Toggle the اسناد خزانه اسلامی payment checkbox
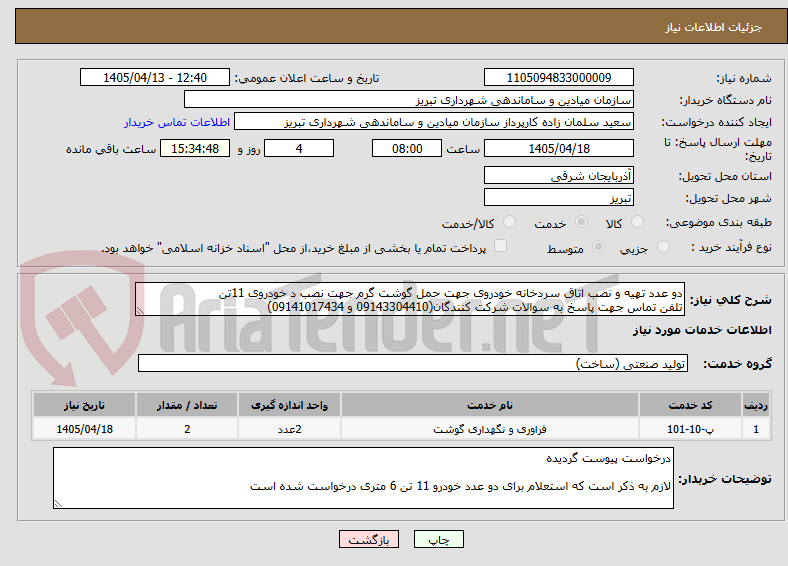 coord(501,246)
